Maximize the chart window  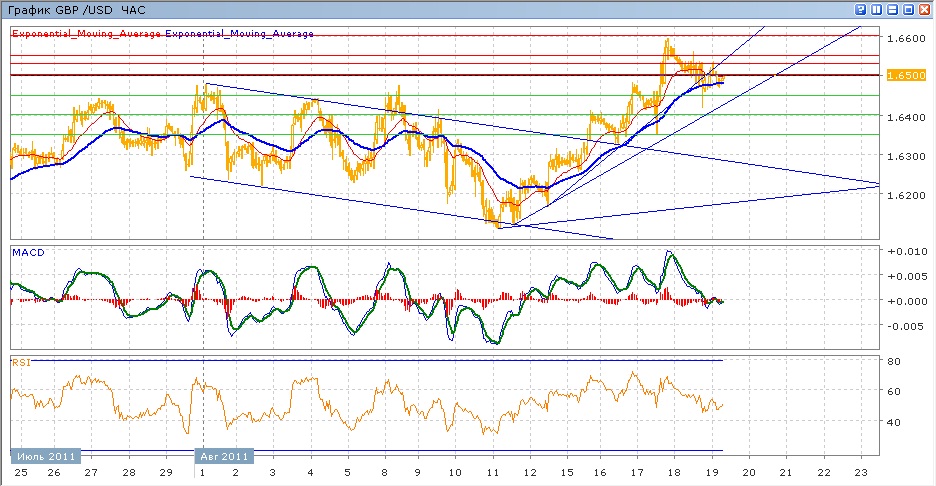[909, 9]
